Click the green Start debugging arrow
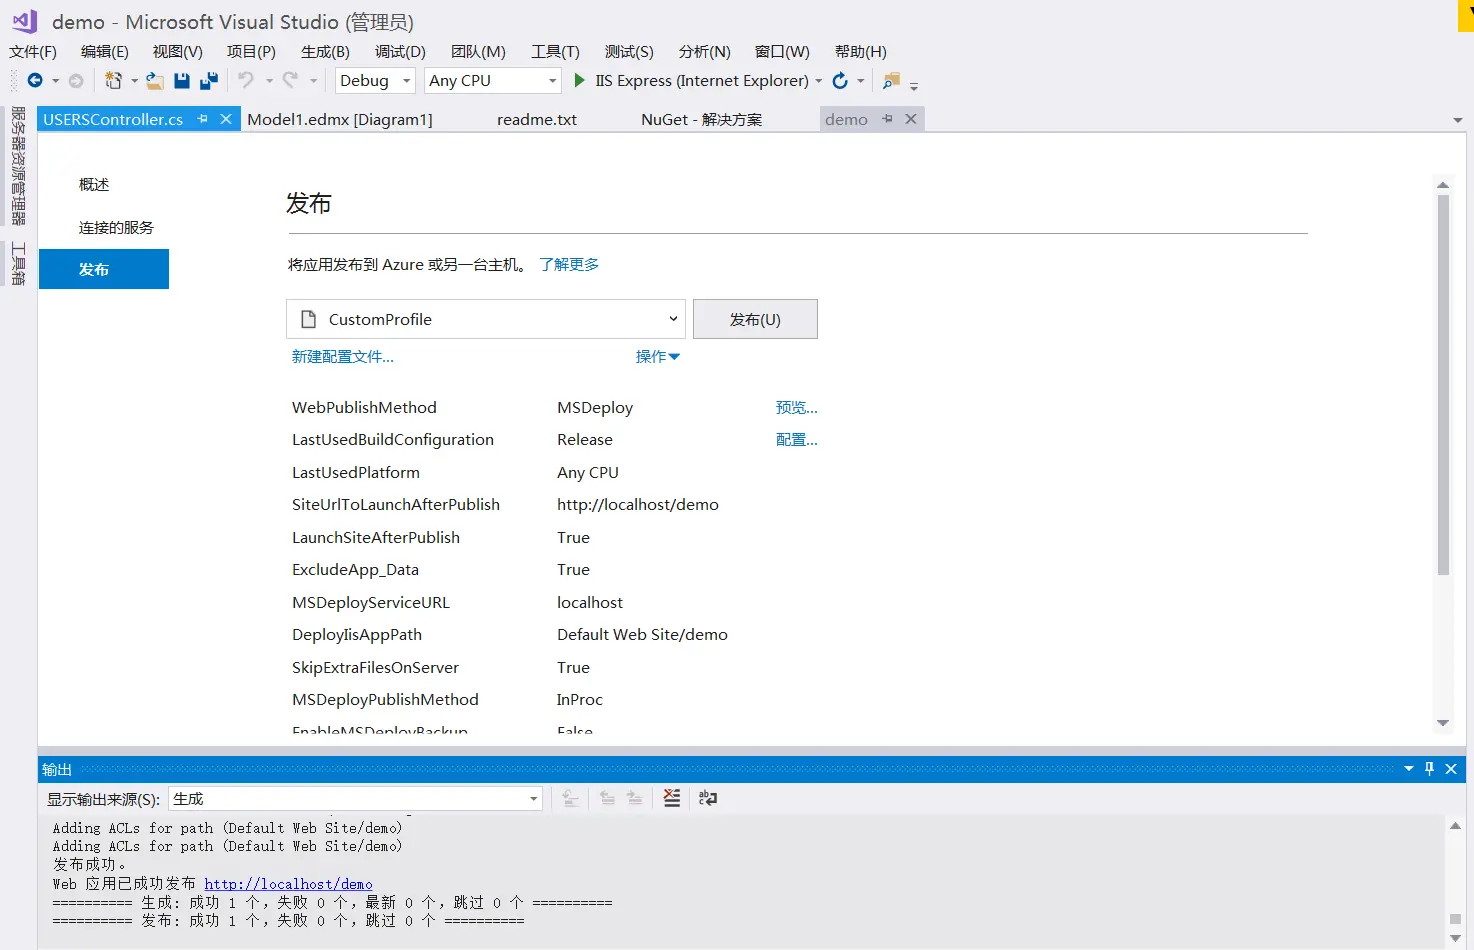The width and height of the screenshot is (1474, 950). click(x=580, y=80)
